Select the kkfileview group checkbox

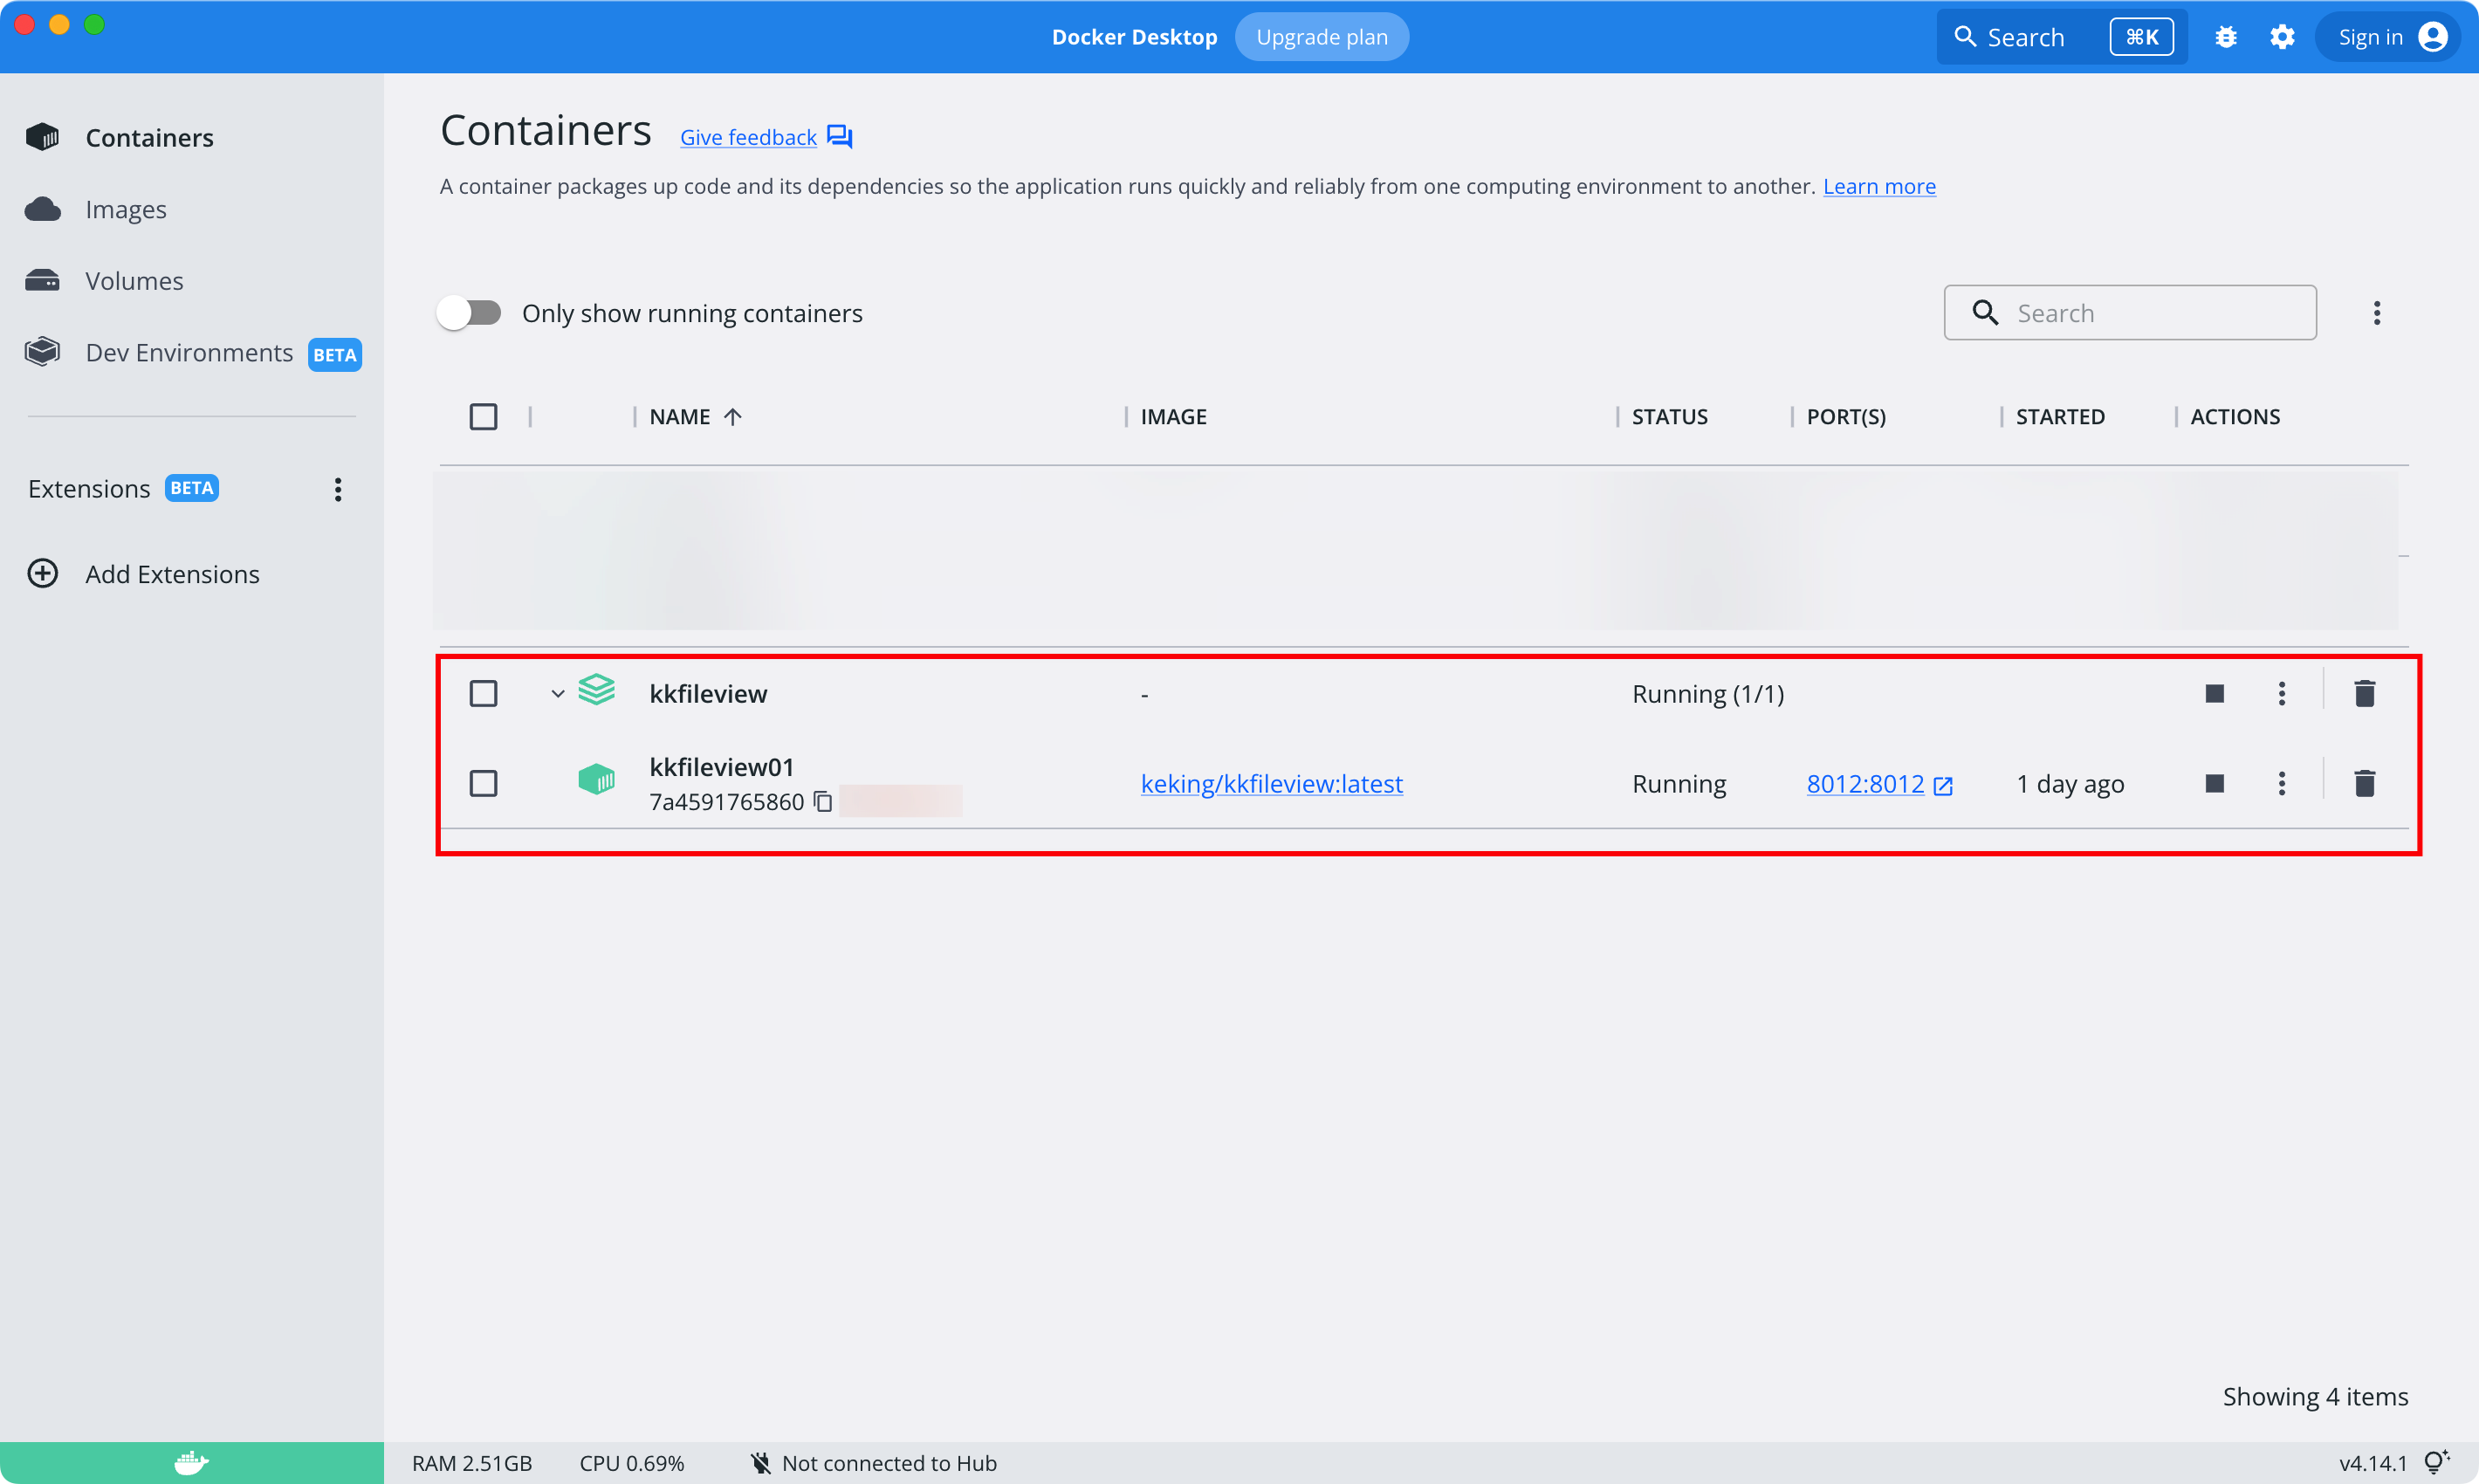(484, 693)
